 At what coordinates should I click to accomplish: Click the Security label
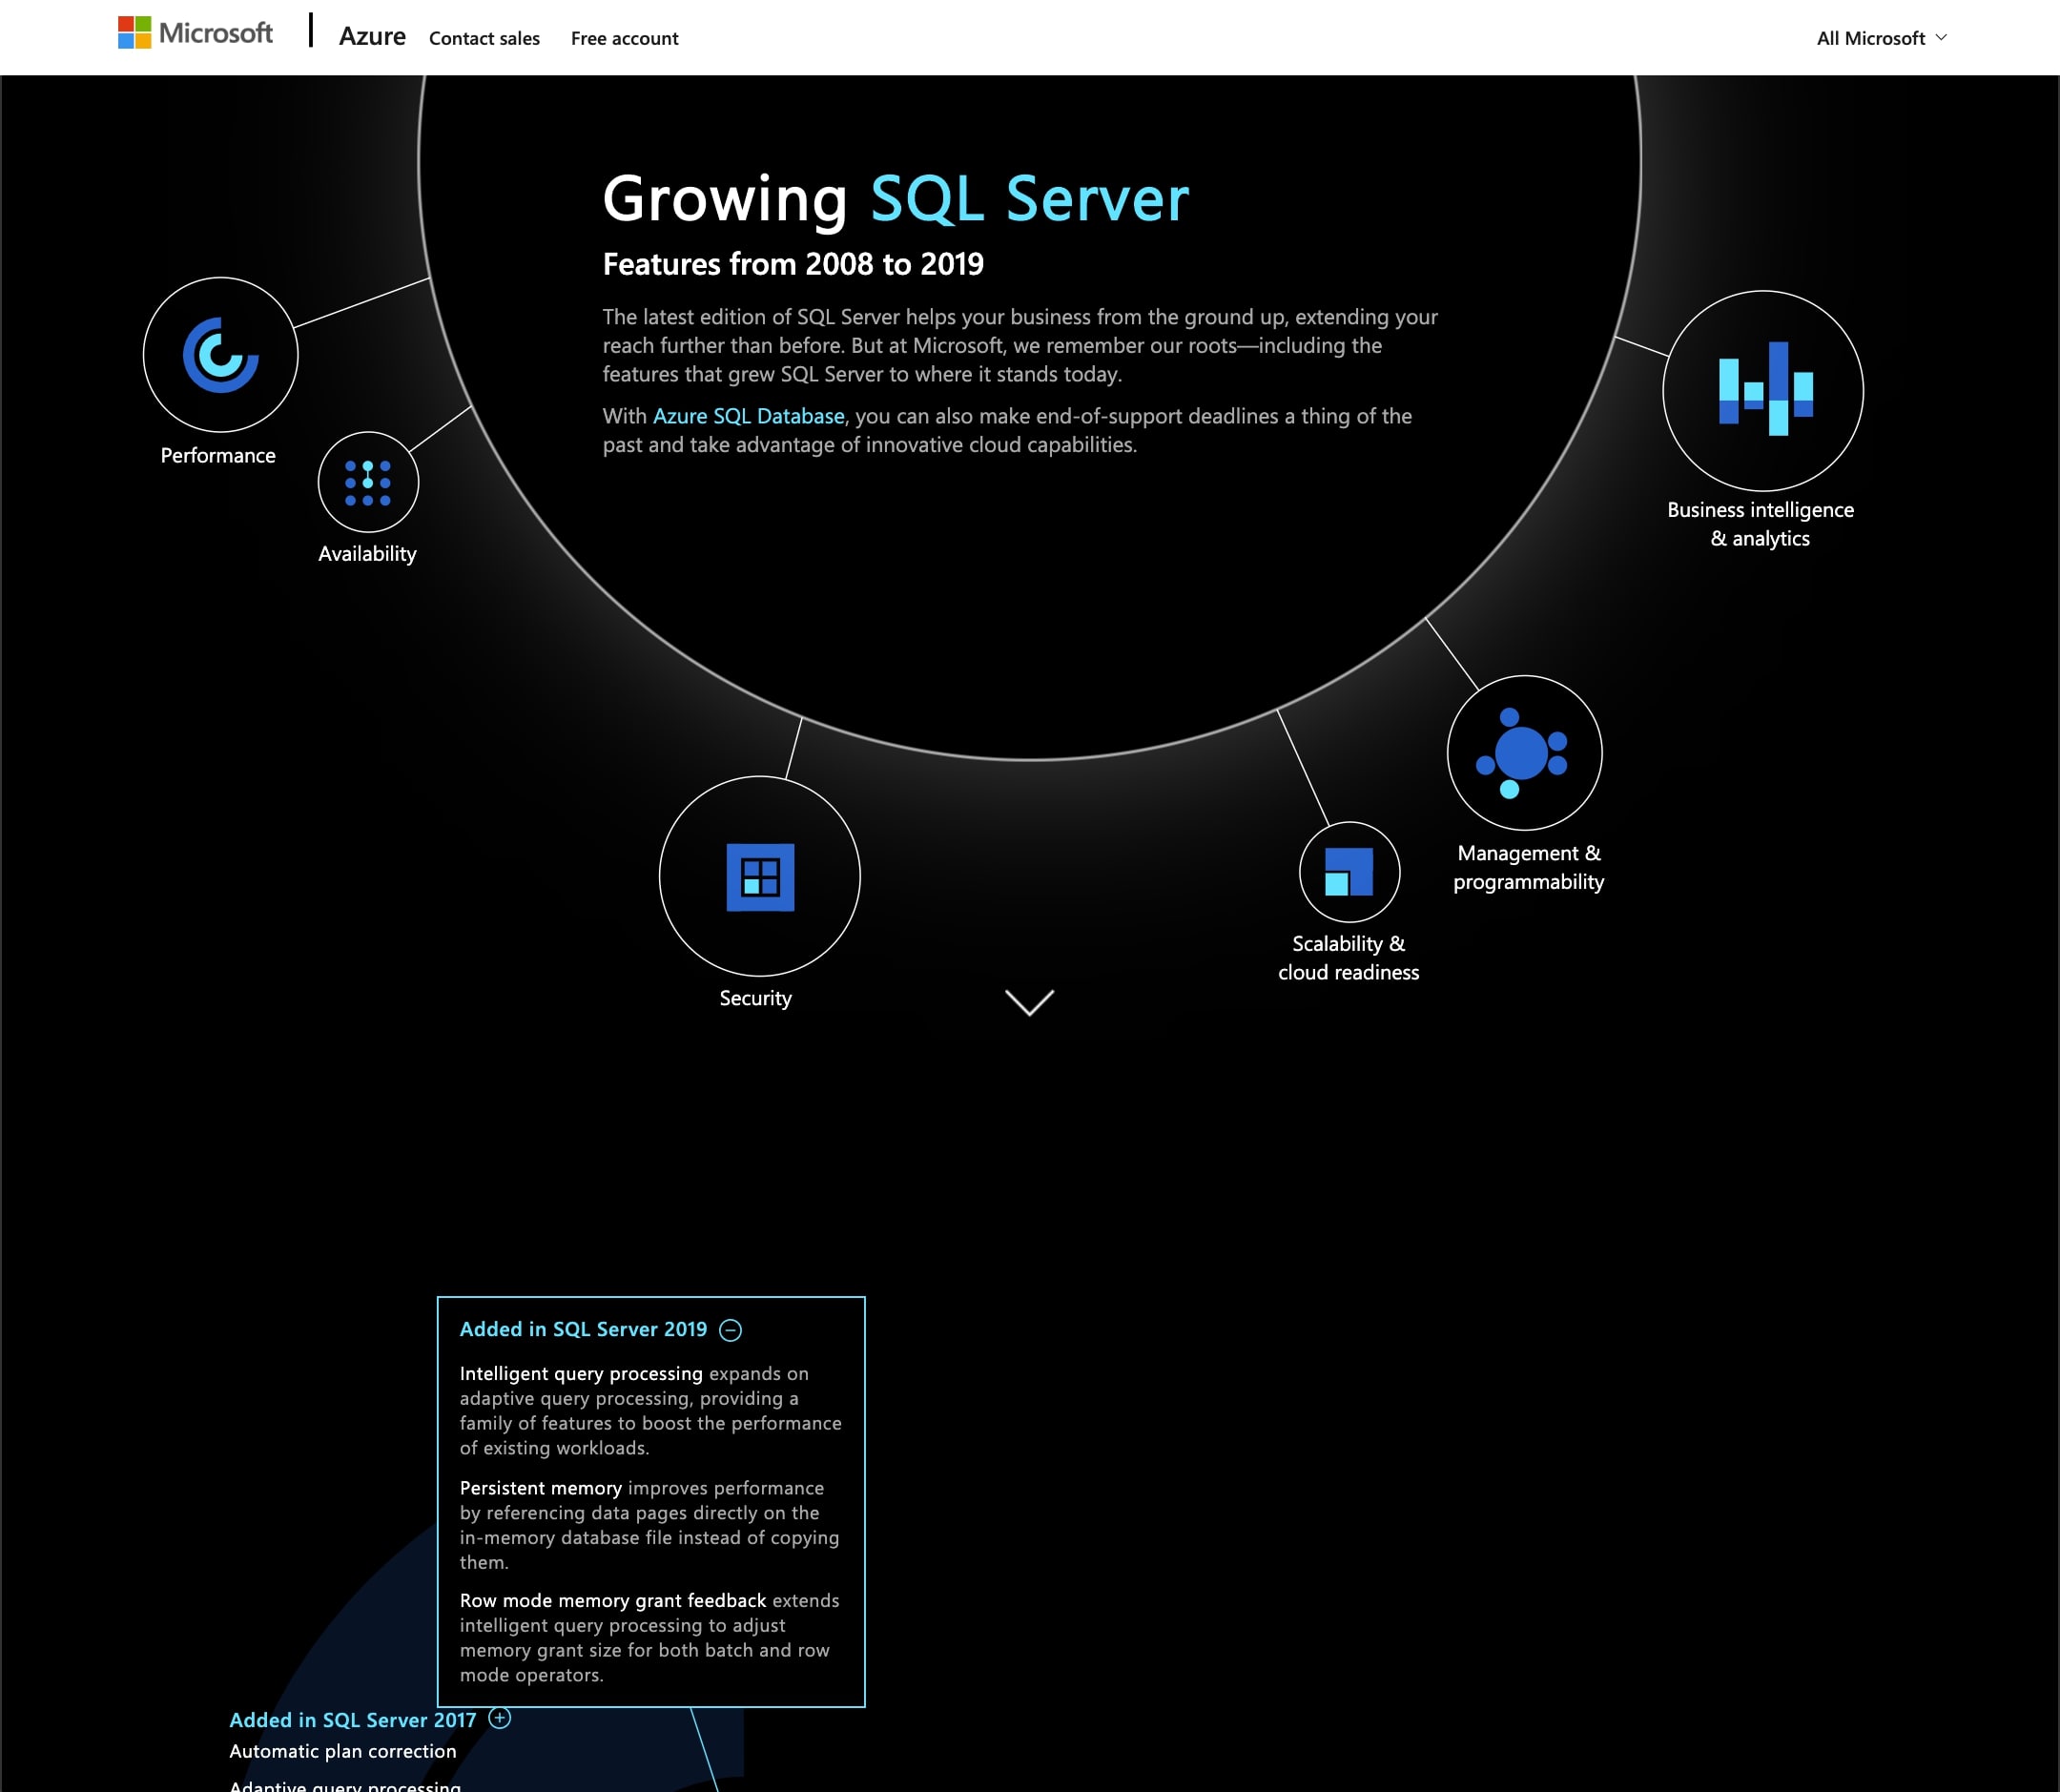755,998
